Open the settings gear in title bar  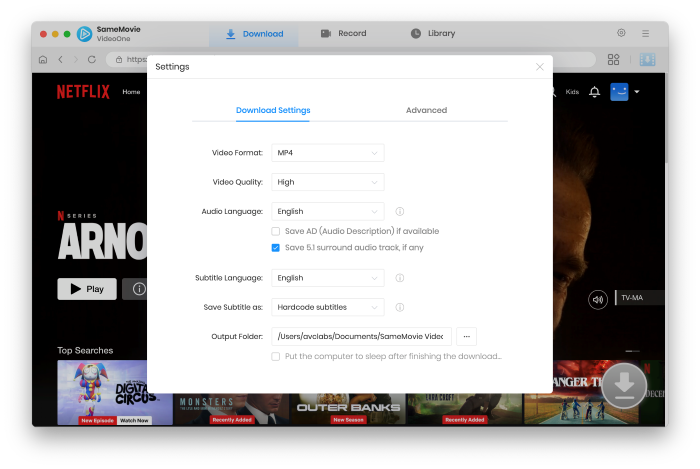(x=621, y=33)
